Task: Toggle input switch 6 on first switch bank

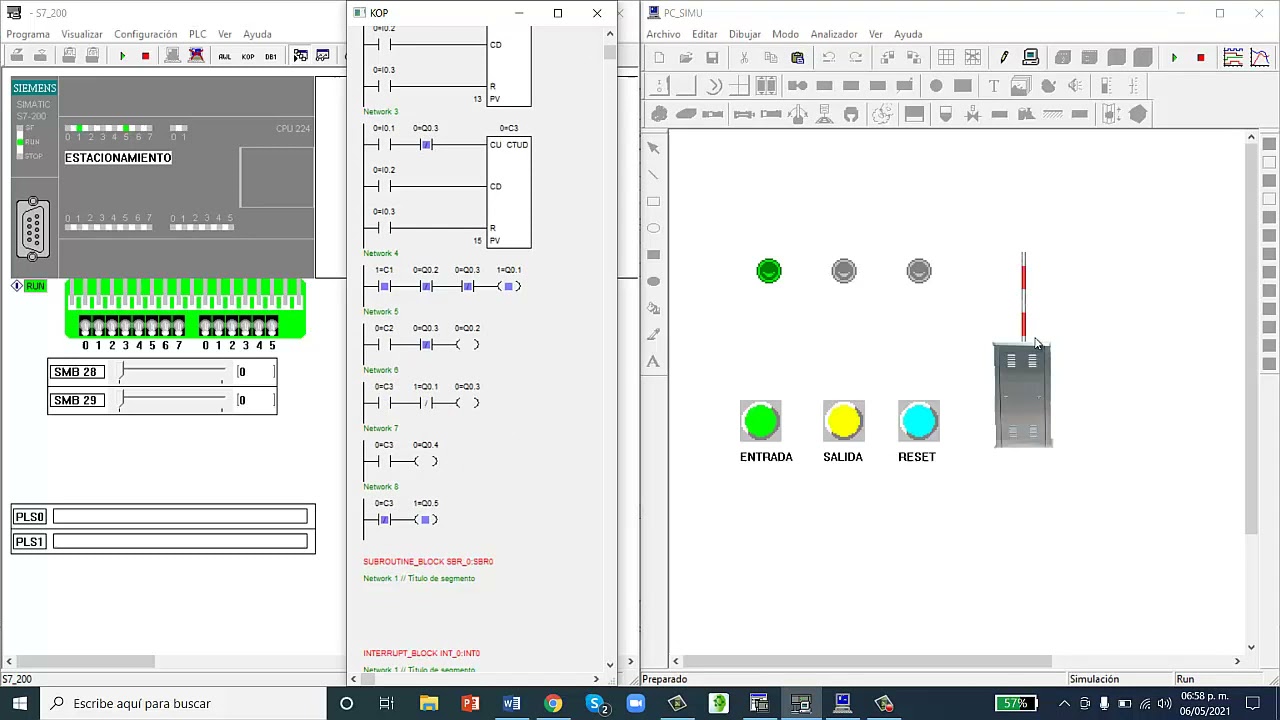Action: [165, 327]
